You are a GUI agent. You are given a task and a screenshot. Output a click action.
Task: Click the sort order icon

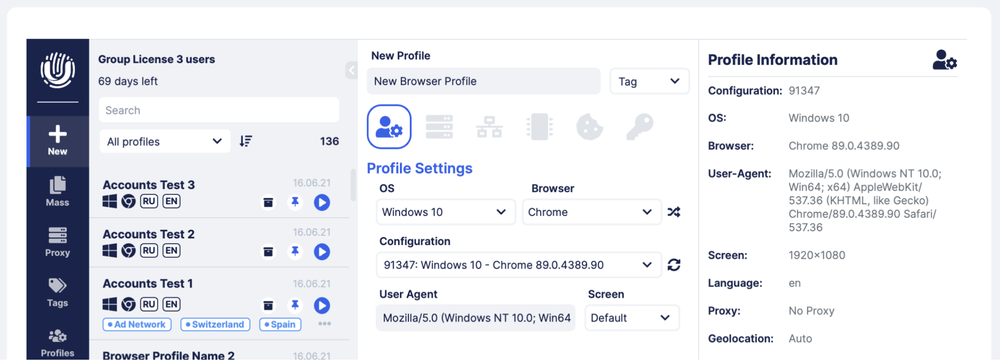click(246, 141)
